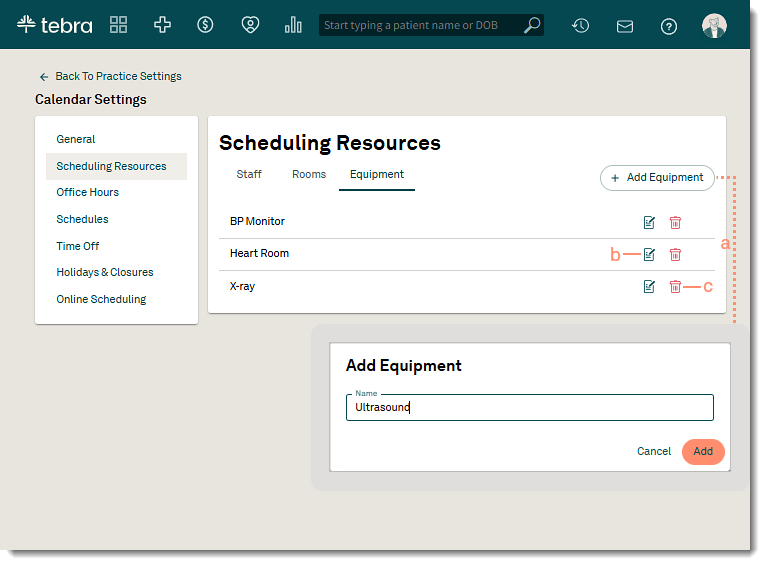Click the Scheduling Resources heading
The width and height of the screenshot is (765, 565).
329,143
